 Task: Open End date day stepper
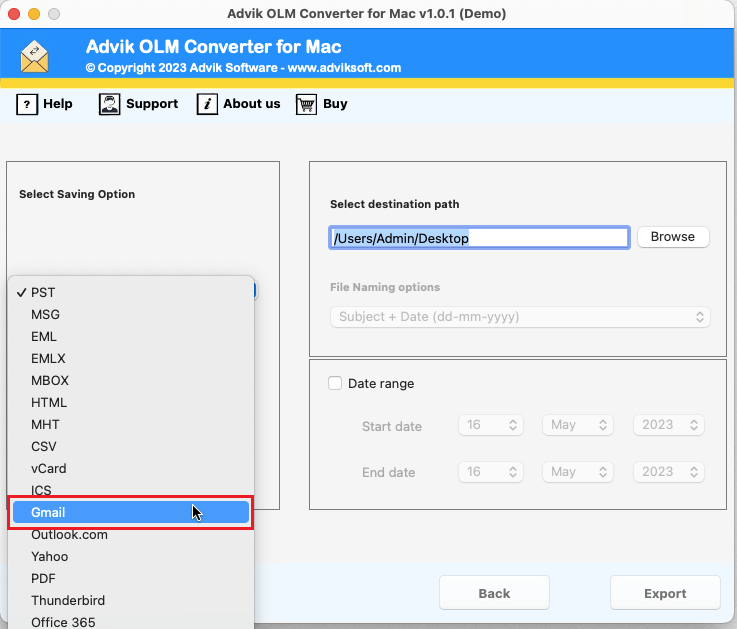(x=491, y=472)
